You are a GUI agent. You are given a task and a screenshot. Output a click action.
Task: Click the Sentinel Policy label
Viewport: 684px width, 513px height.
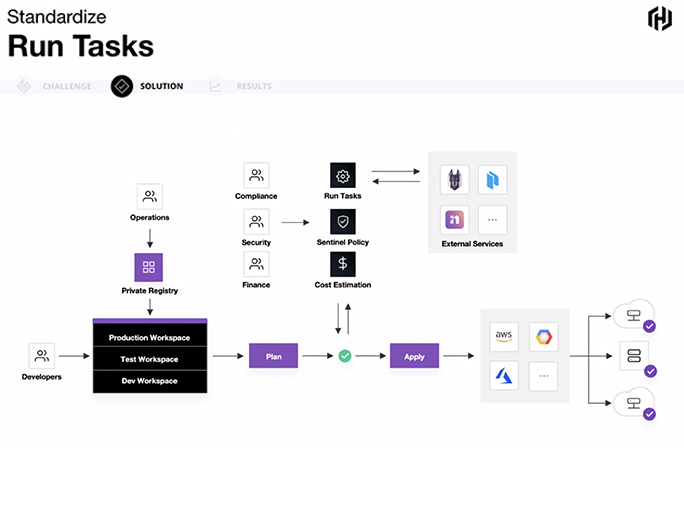coord(343,242)
